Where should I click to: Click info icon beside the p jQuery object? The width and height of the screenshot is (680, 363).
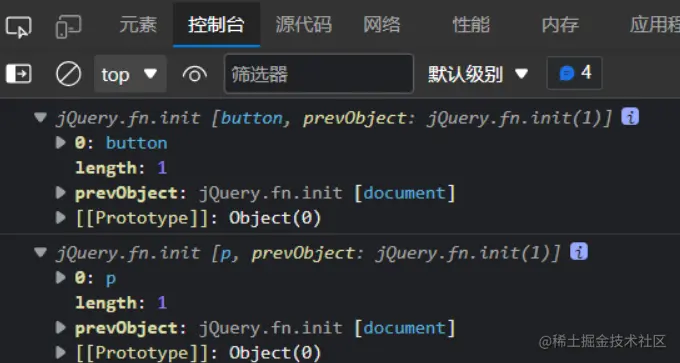tap(579, 252)
